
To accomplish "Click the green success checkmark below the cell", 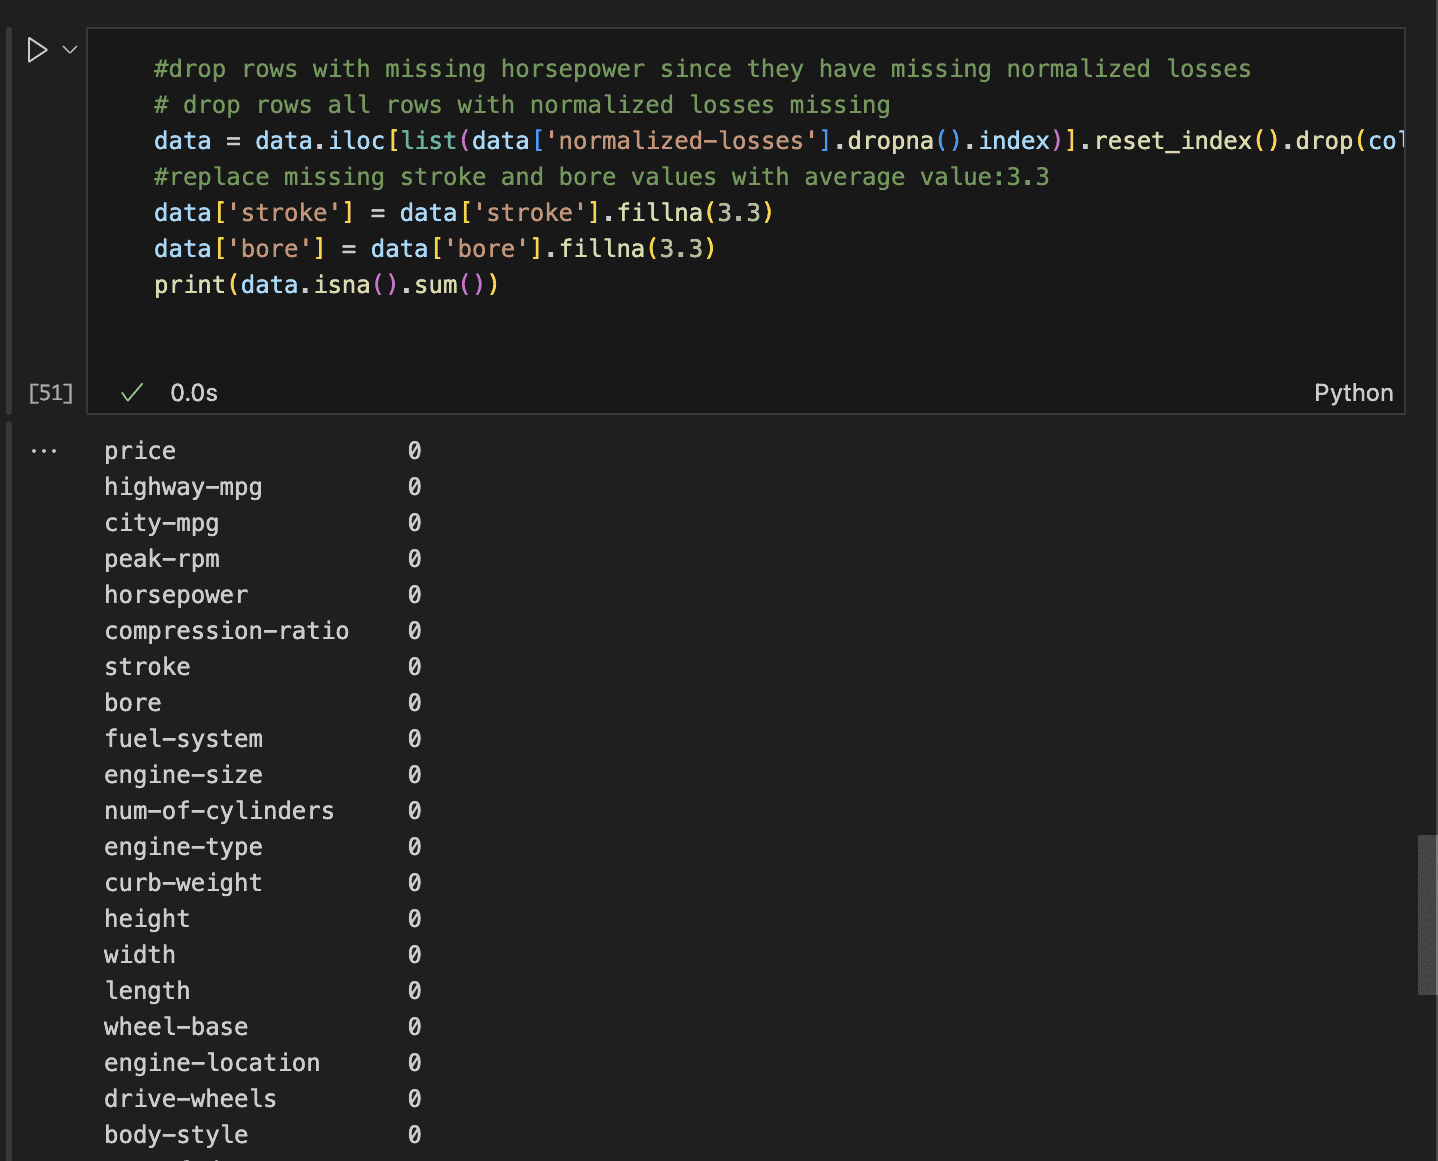I will coord(131,392).
